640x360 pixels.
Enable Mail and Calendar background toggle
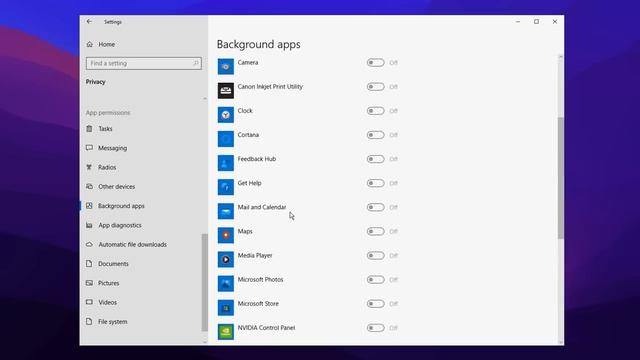point(376,207)
